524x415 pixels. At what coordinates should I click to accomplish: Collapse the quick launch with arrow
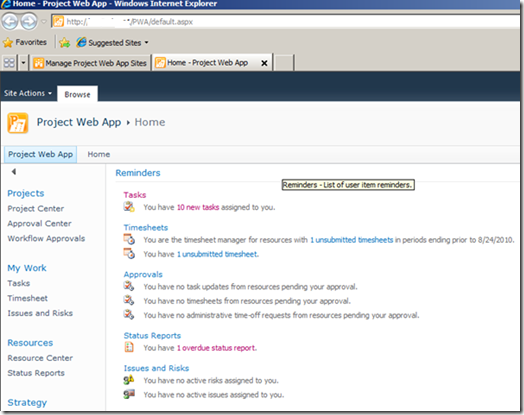(x=14, y=172)
